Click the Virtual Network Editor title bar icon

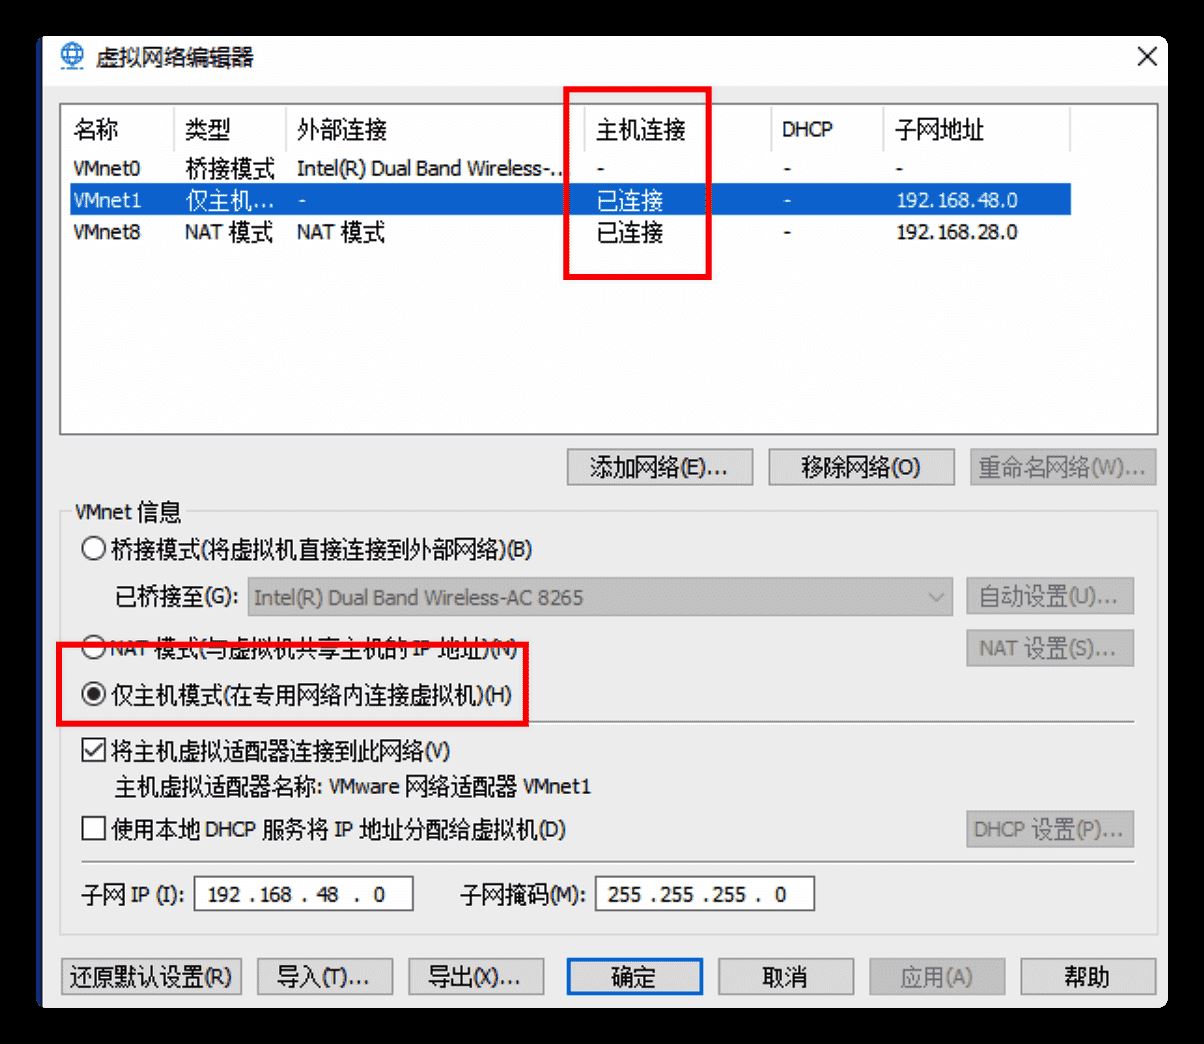click(70, 57)
